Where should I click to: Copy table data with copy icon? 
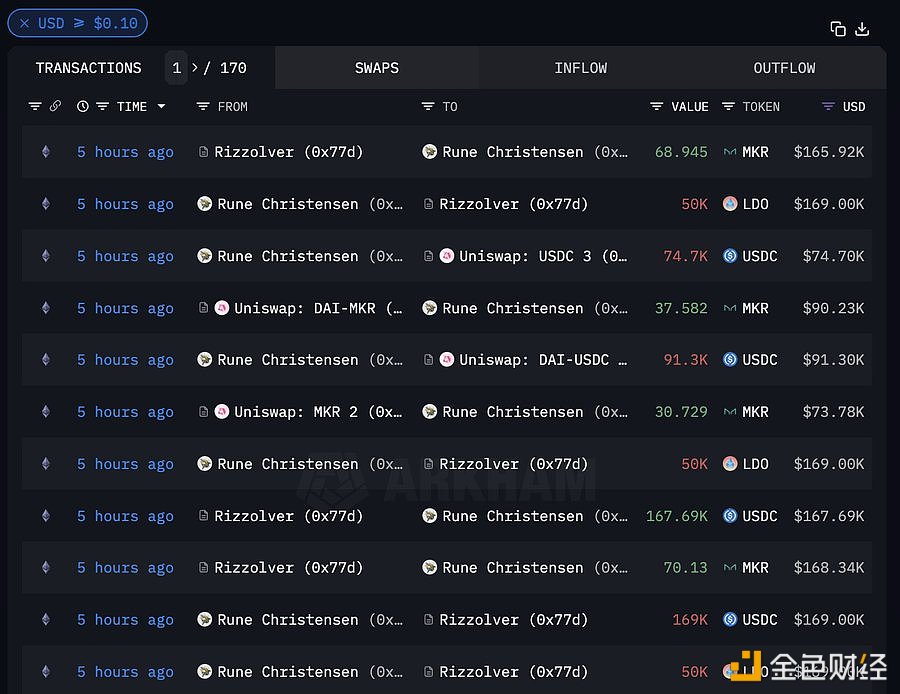pos(837,29)
